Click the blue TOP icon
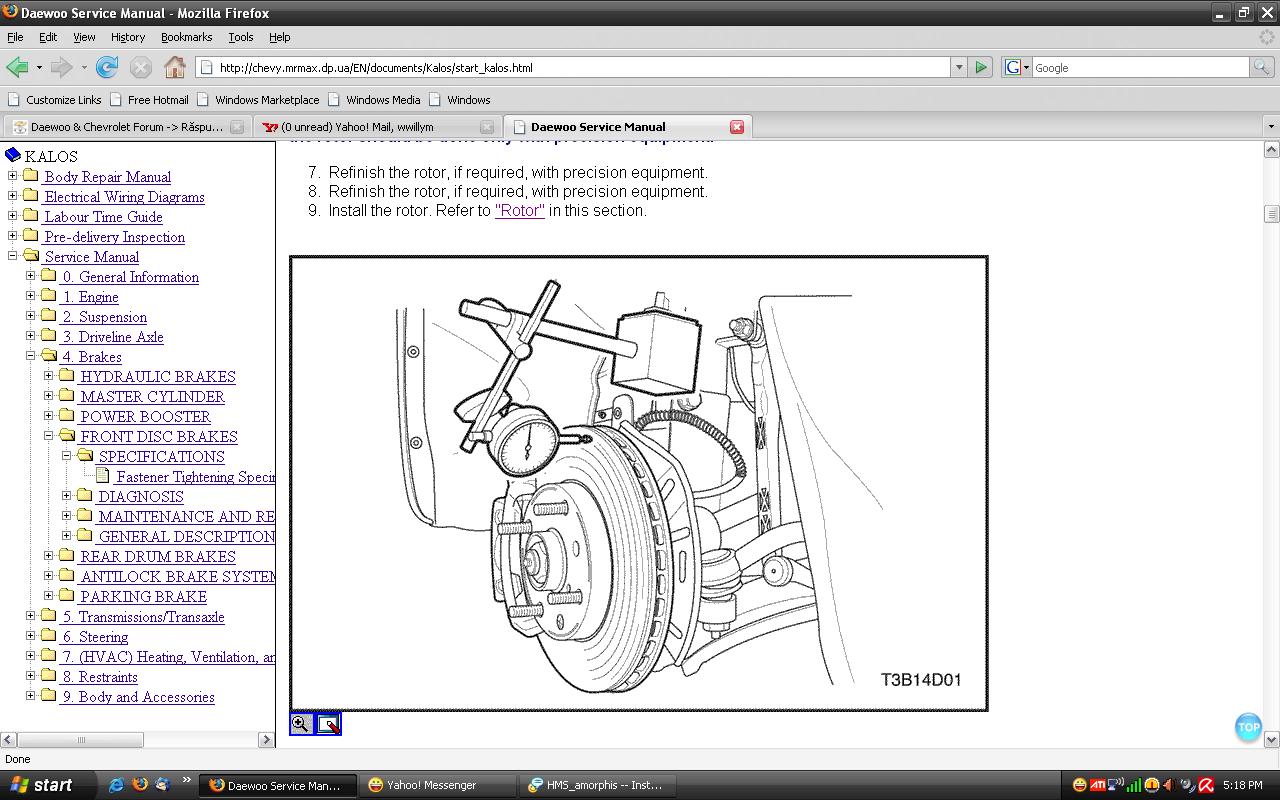1280x800 pixels. [x=1248, y=727]
